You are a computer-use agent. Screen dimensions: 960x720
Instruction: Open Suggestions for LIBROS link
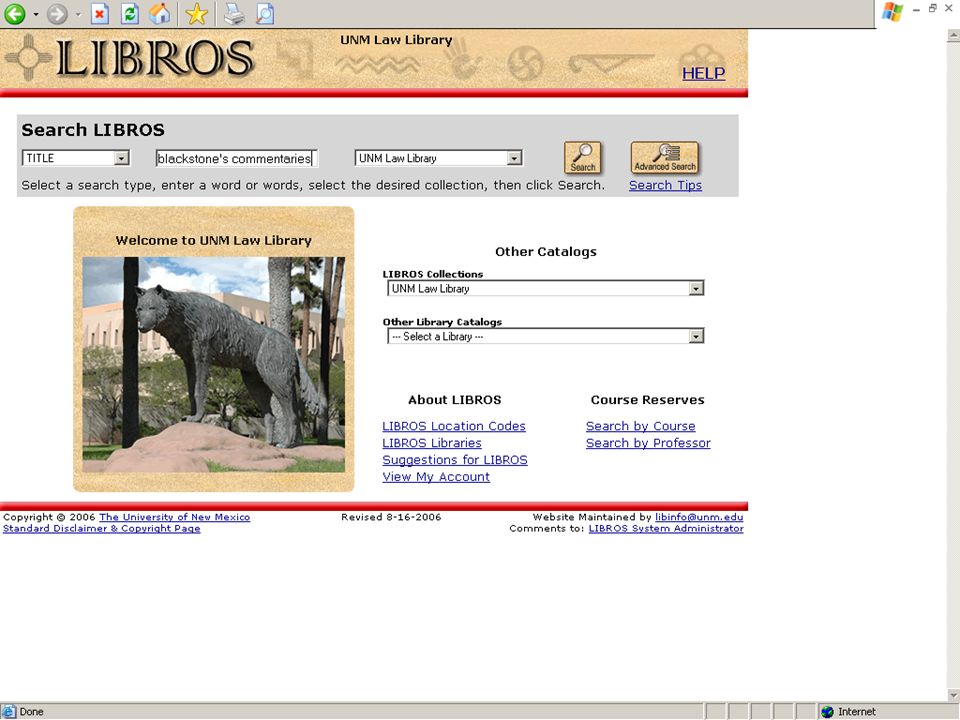pyautogui.click(x=455, y=460)
